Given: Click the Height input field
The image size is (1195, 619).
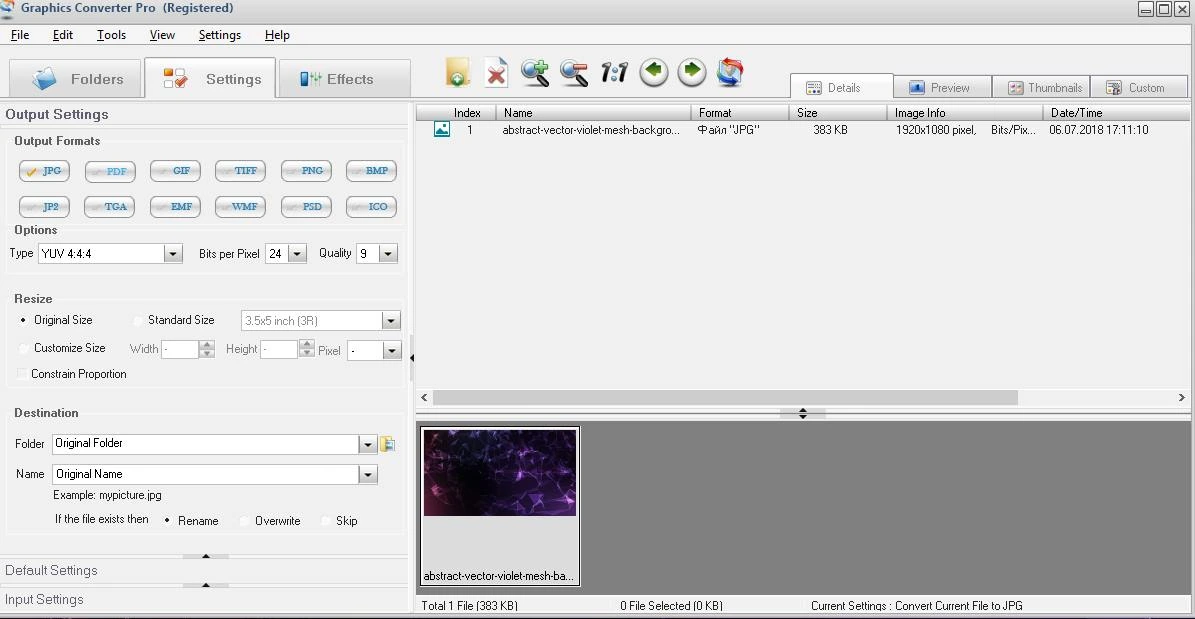Looking at the screenshot, I should click(x=279, y=350).
